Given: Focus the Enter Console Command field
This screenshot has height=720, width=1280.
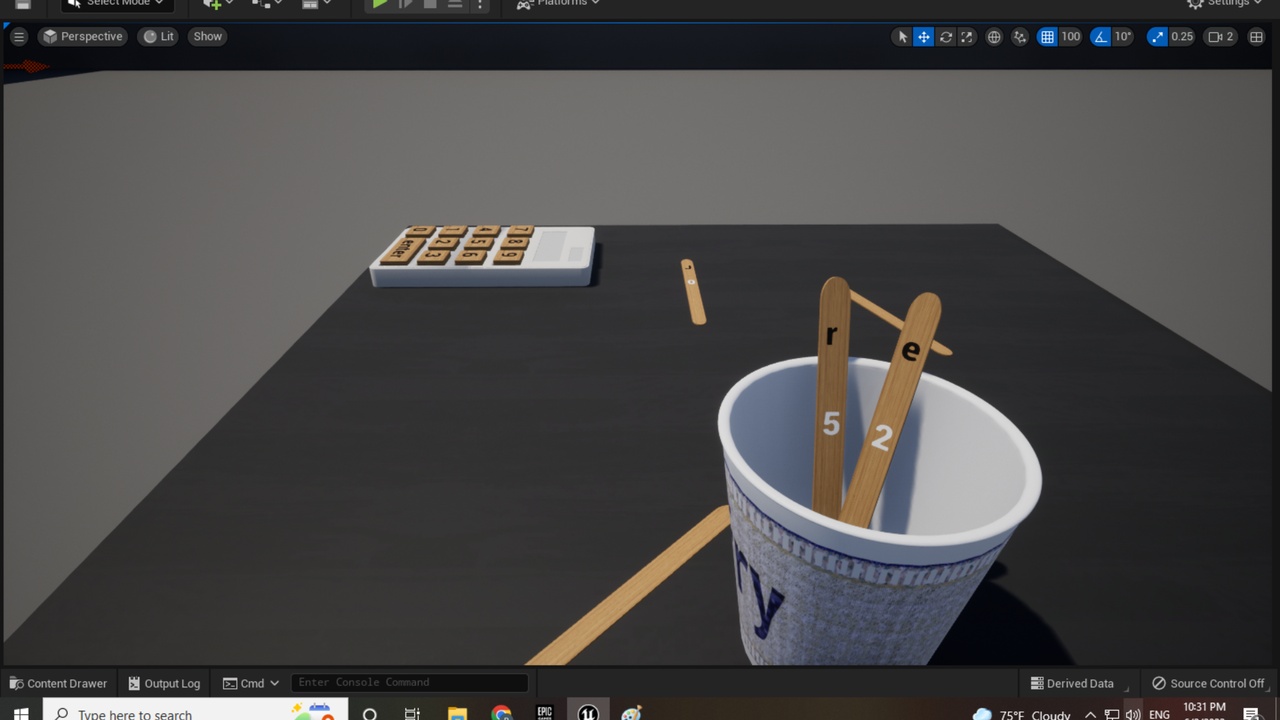Looking at the screenshot, I should (x=409, y=682).
